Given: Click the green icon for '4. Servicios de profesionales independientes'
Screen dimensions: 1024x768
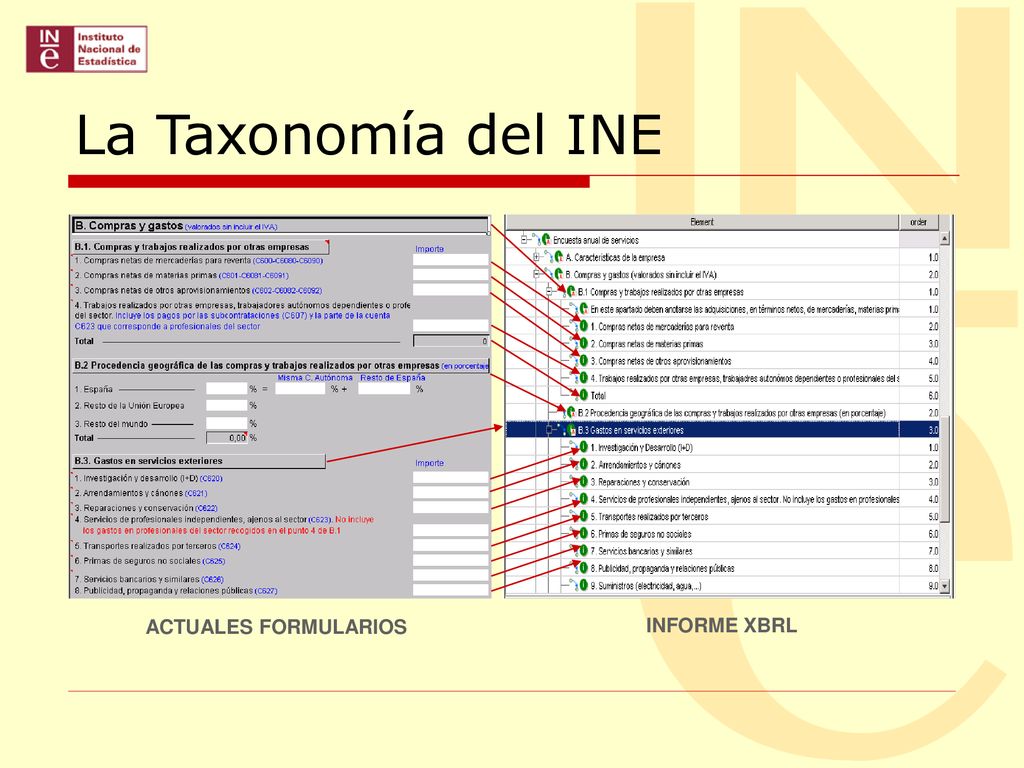Looking at the screenshot, I should click(583, 499).
